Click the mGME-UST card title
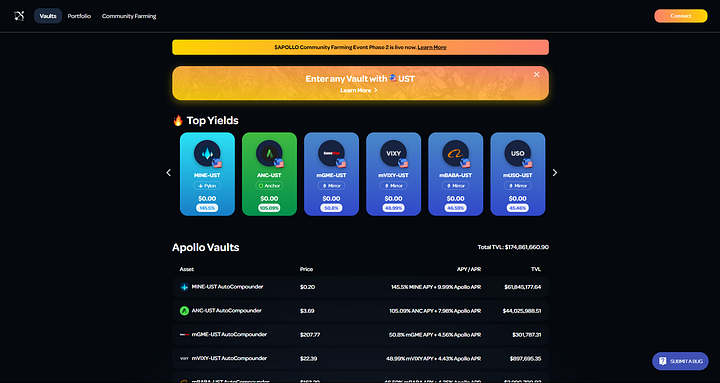This screenshot has height=383, width=720. click(331, 175)
